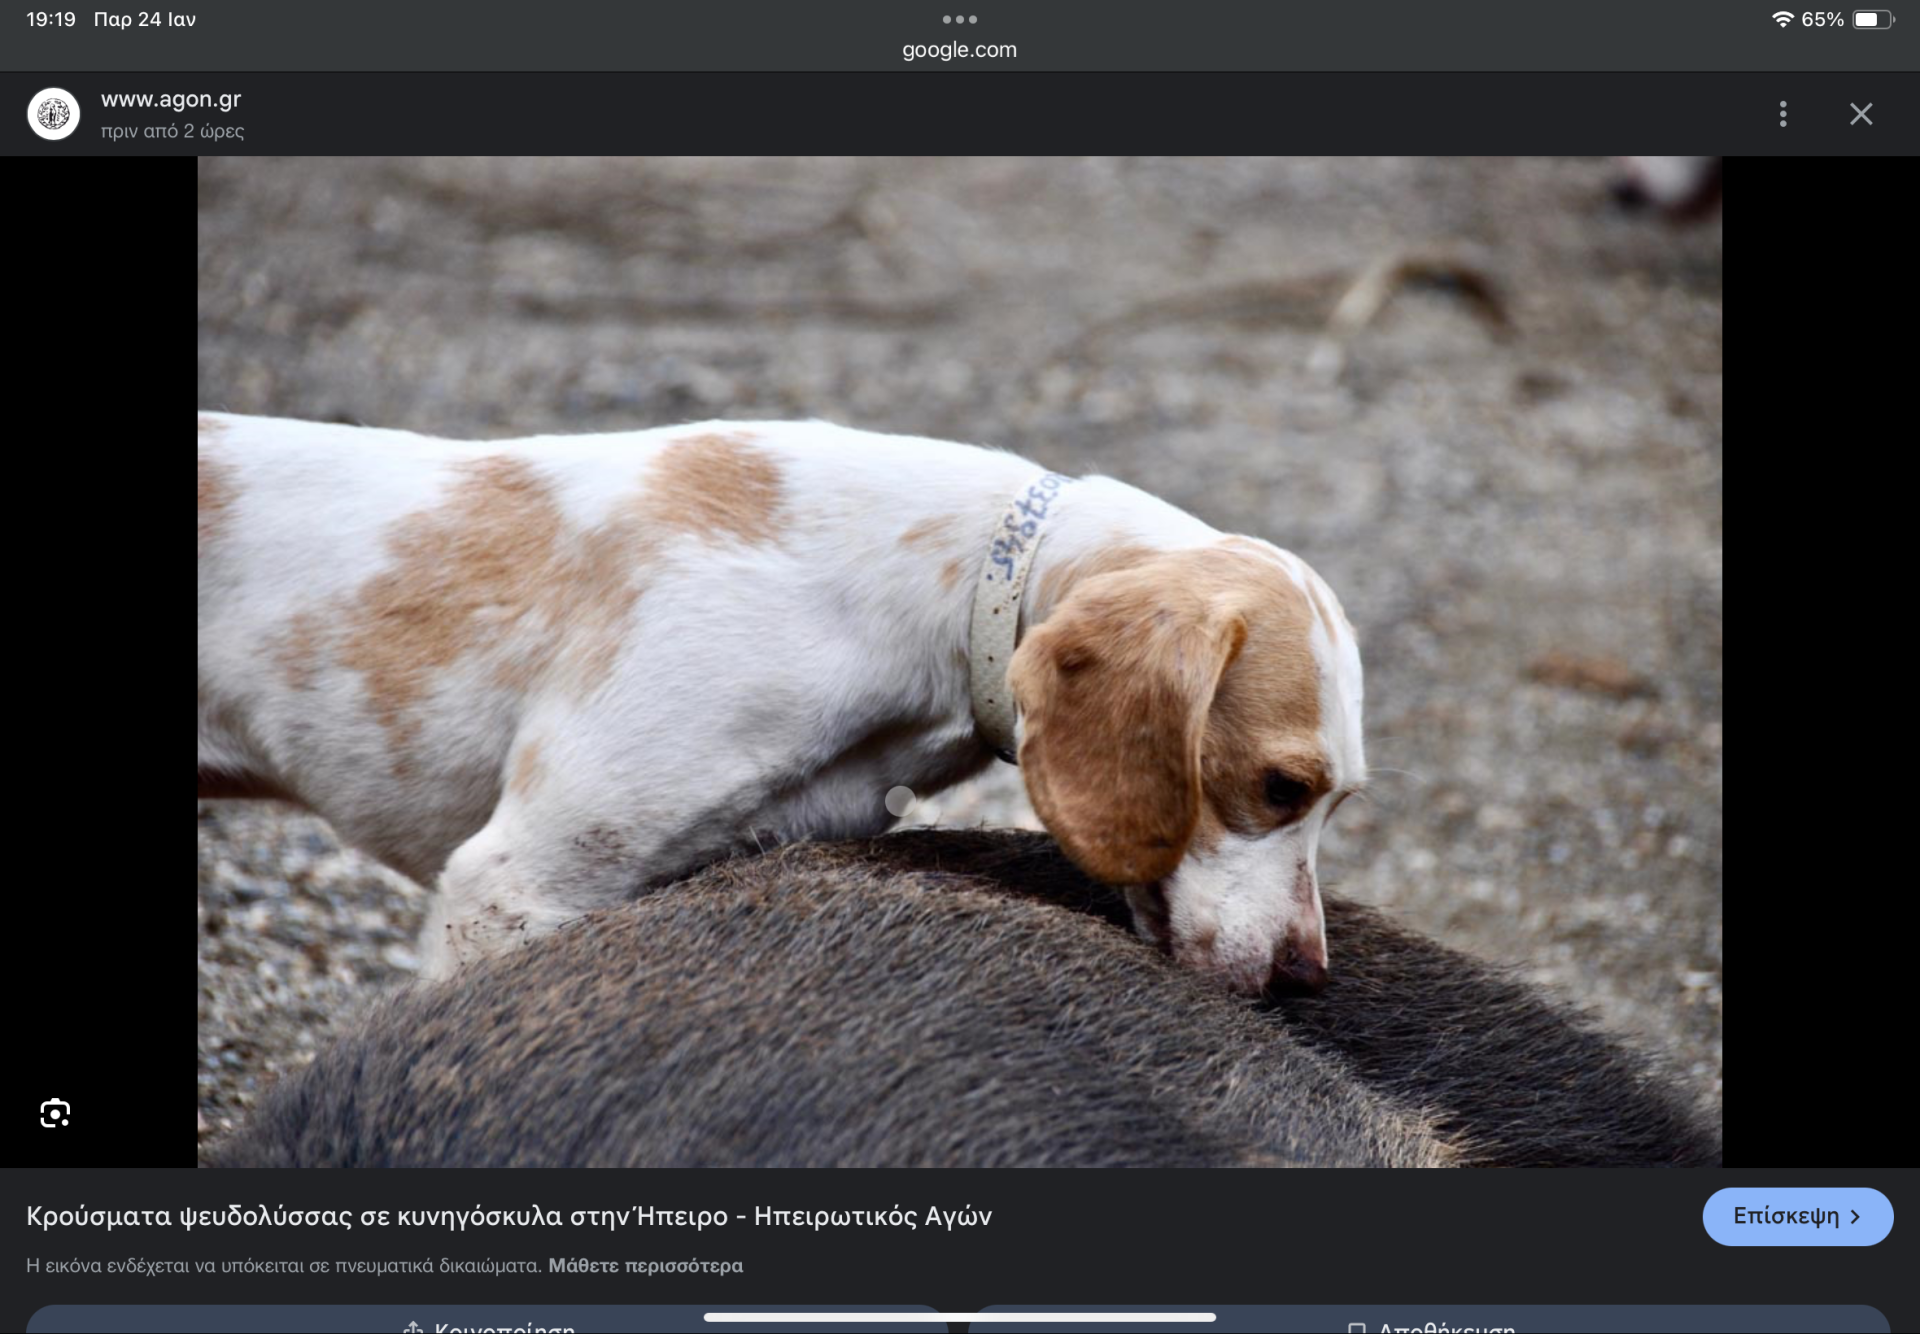This screenshot has width=1920, height=1334.
Task: Close the image viewer with the X
Action: click(1860, 114)
